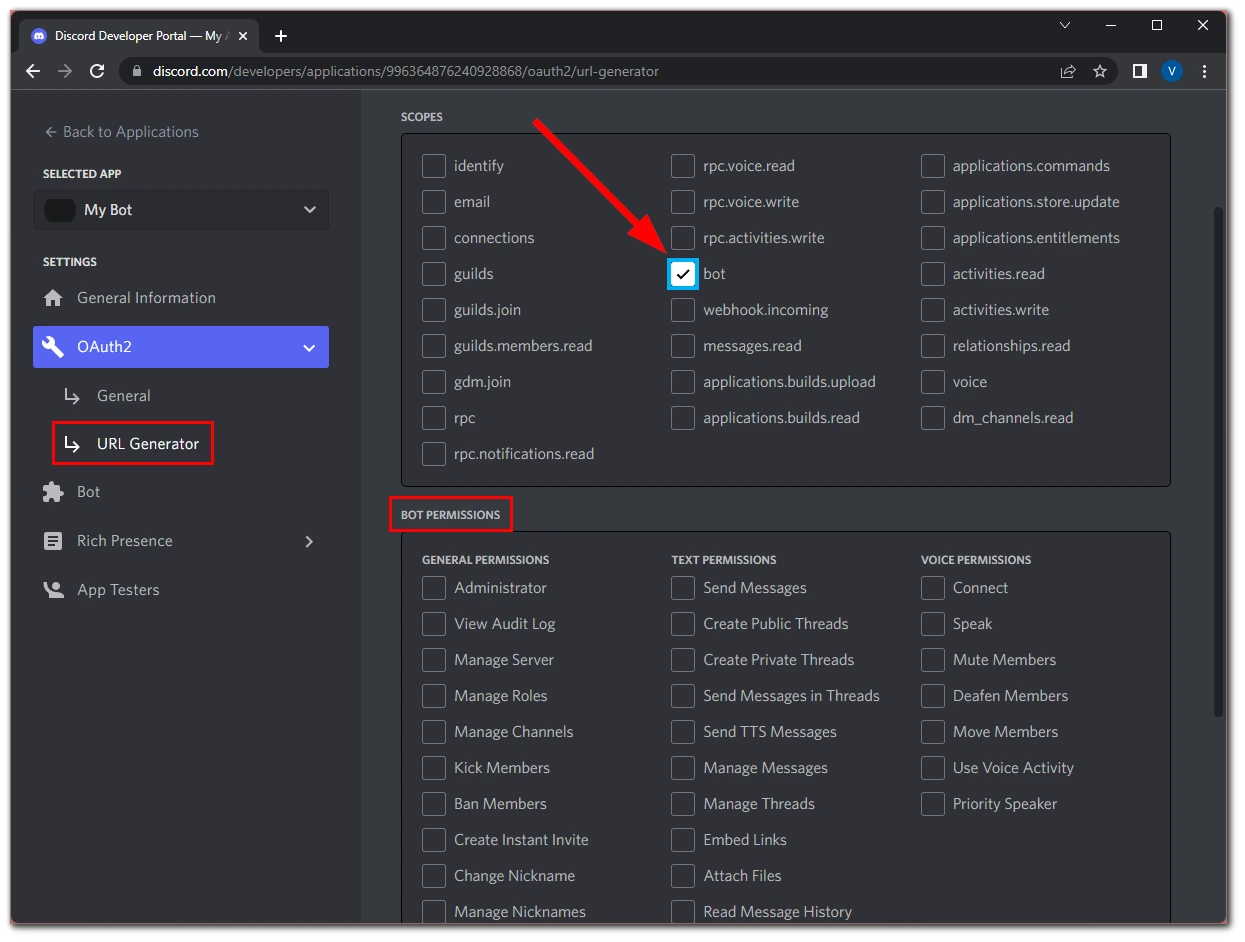Go back using the browser back arrow
Screen dimensions: 1245x942
click(x=33, y=71)
